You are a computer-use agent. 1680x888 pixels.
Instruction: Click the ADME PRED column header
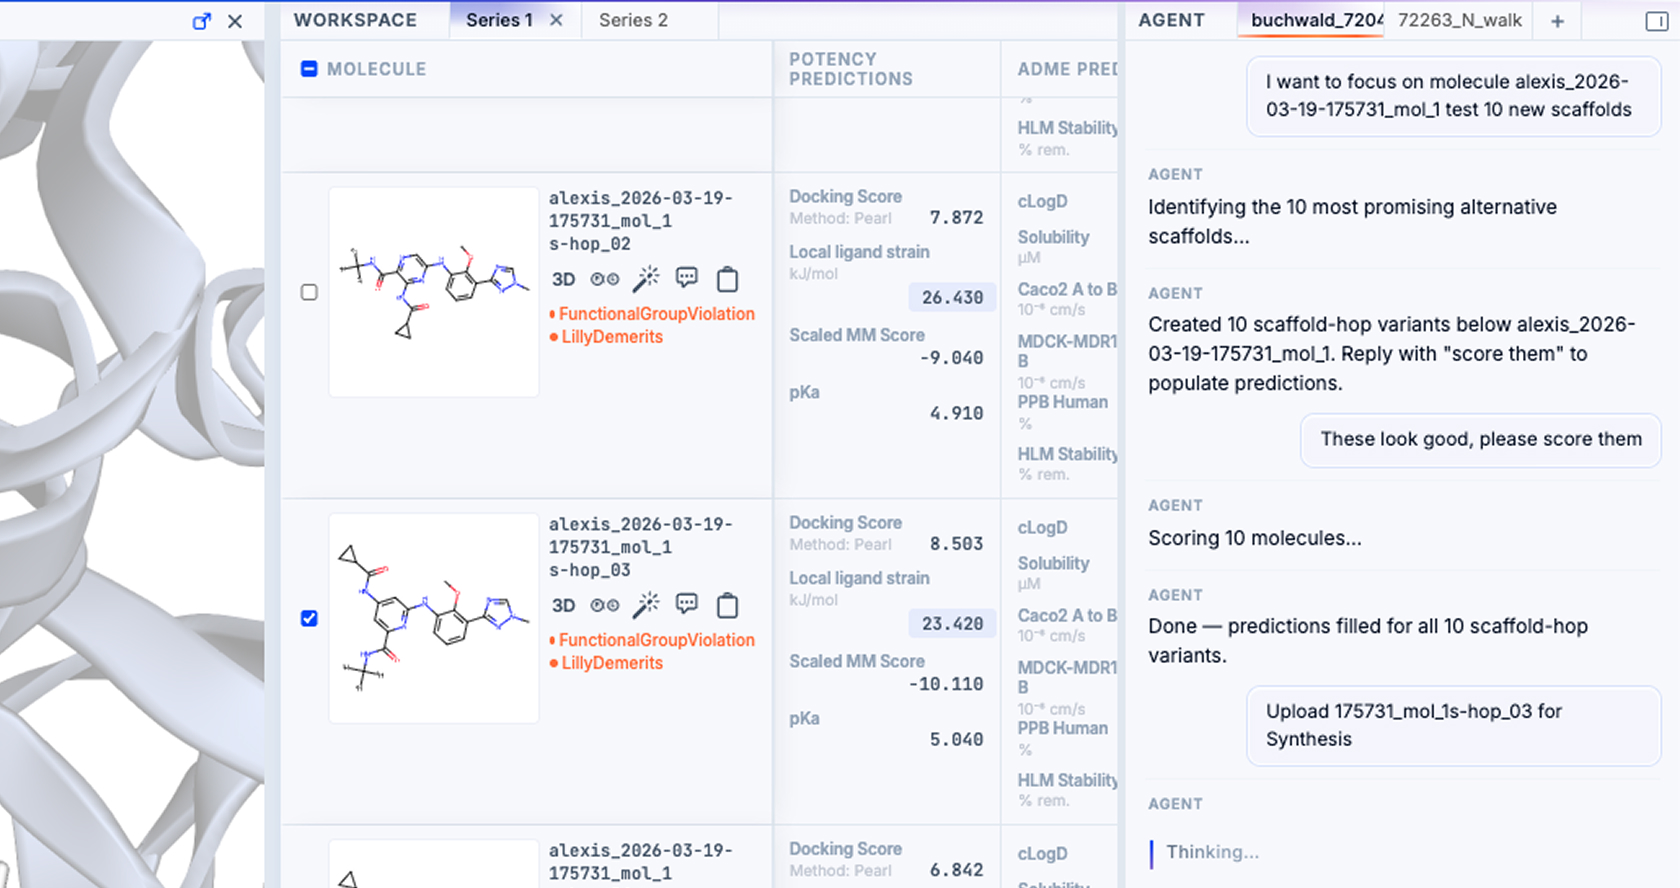pyautogui.click(x=1067, y=69)
